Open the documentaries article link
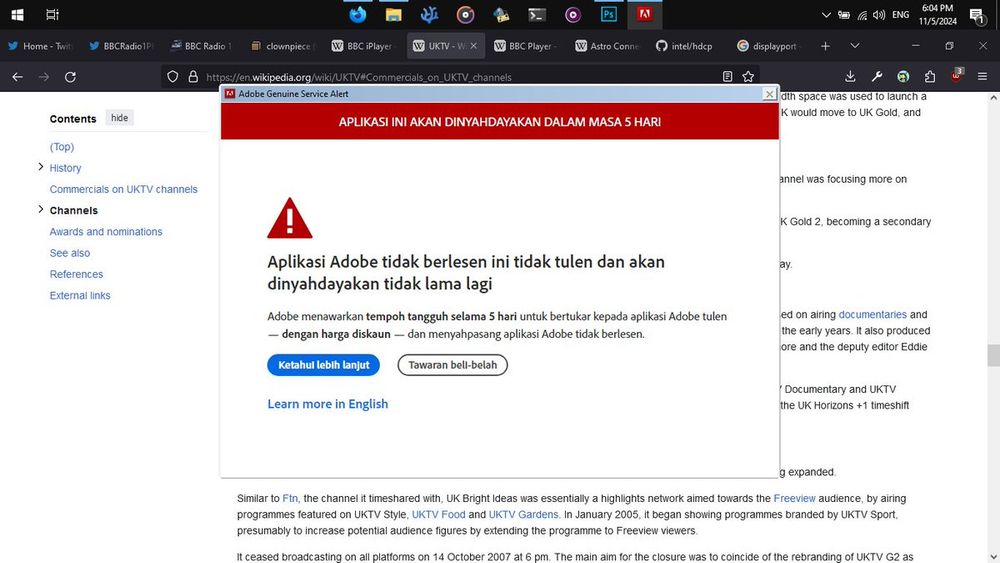 coord(872,314)
